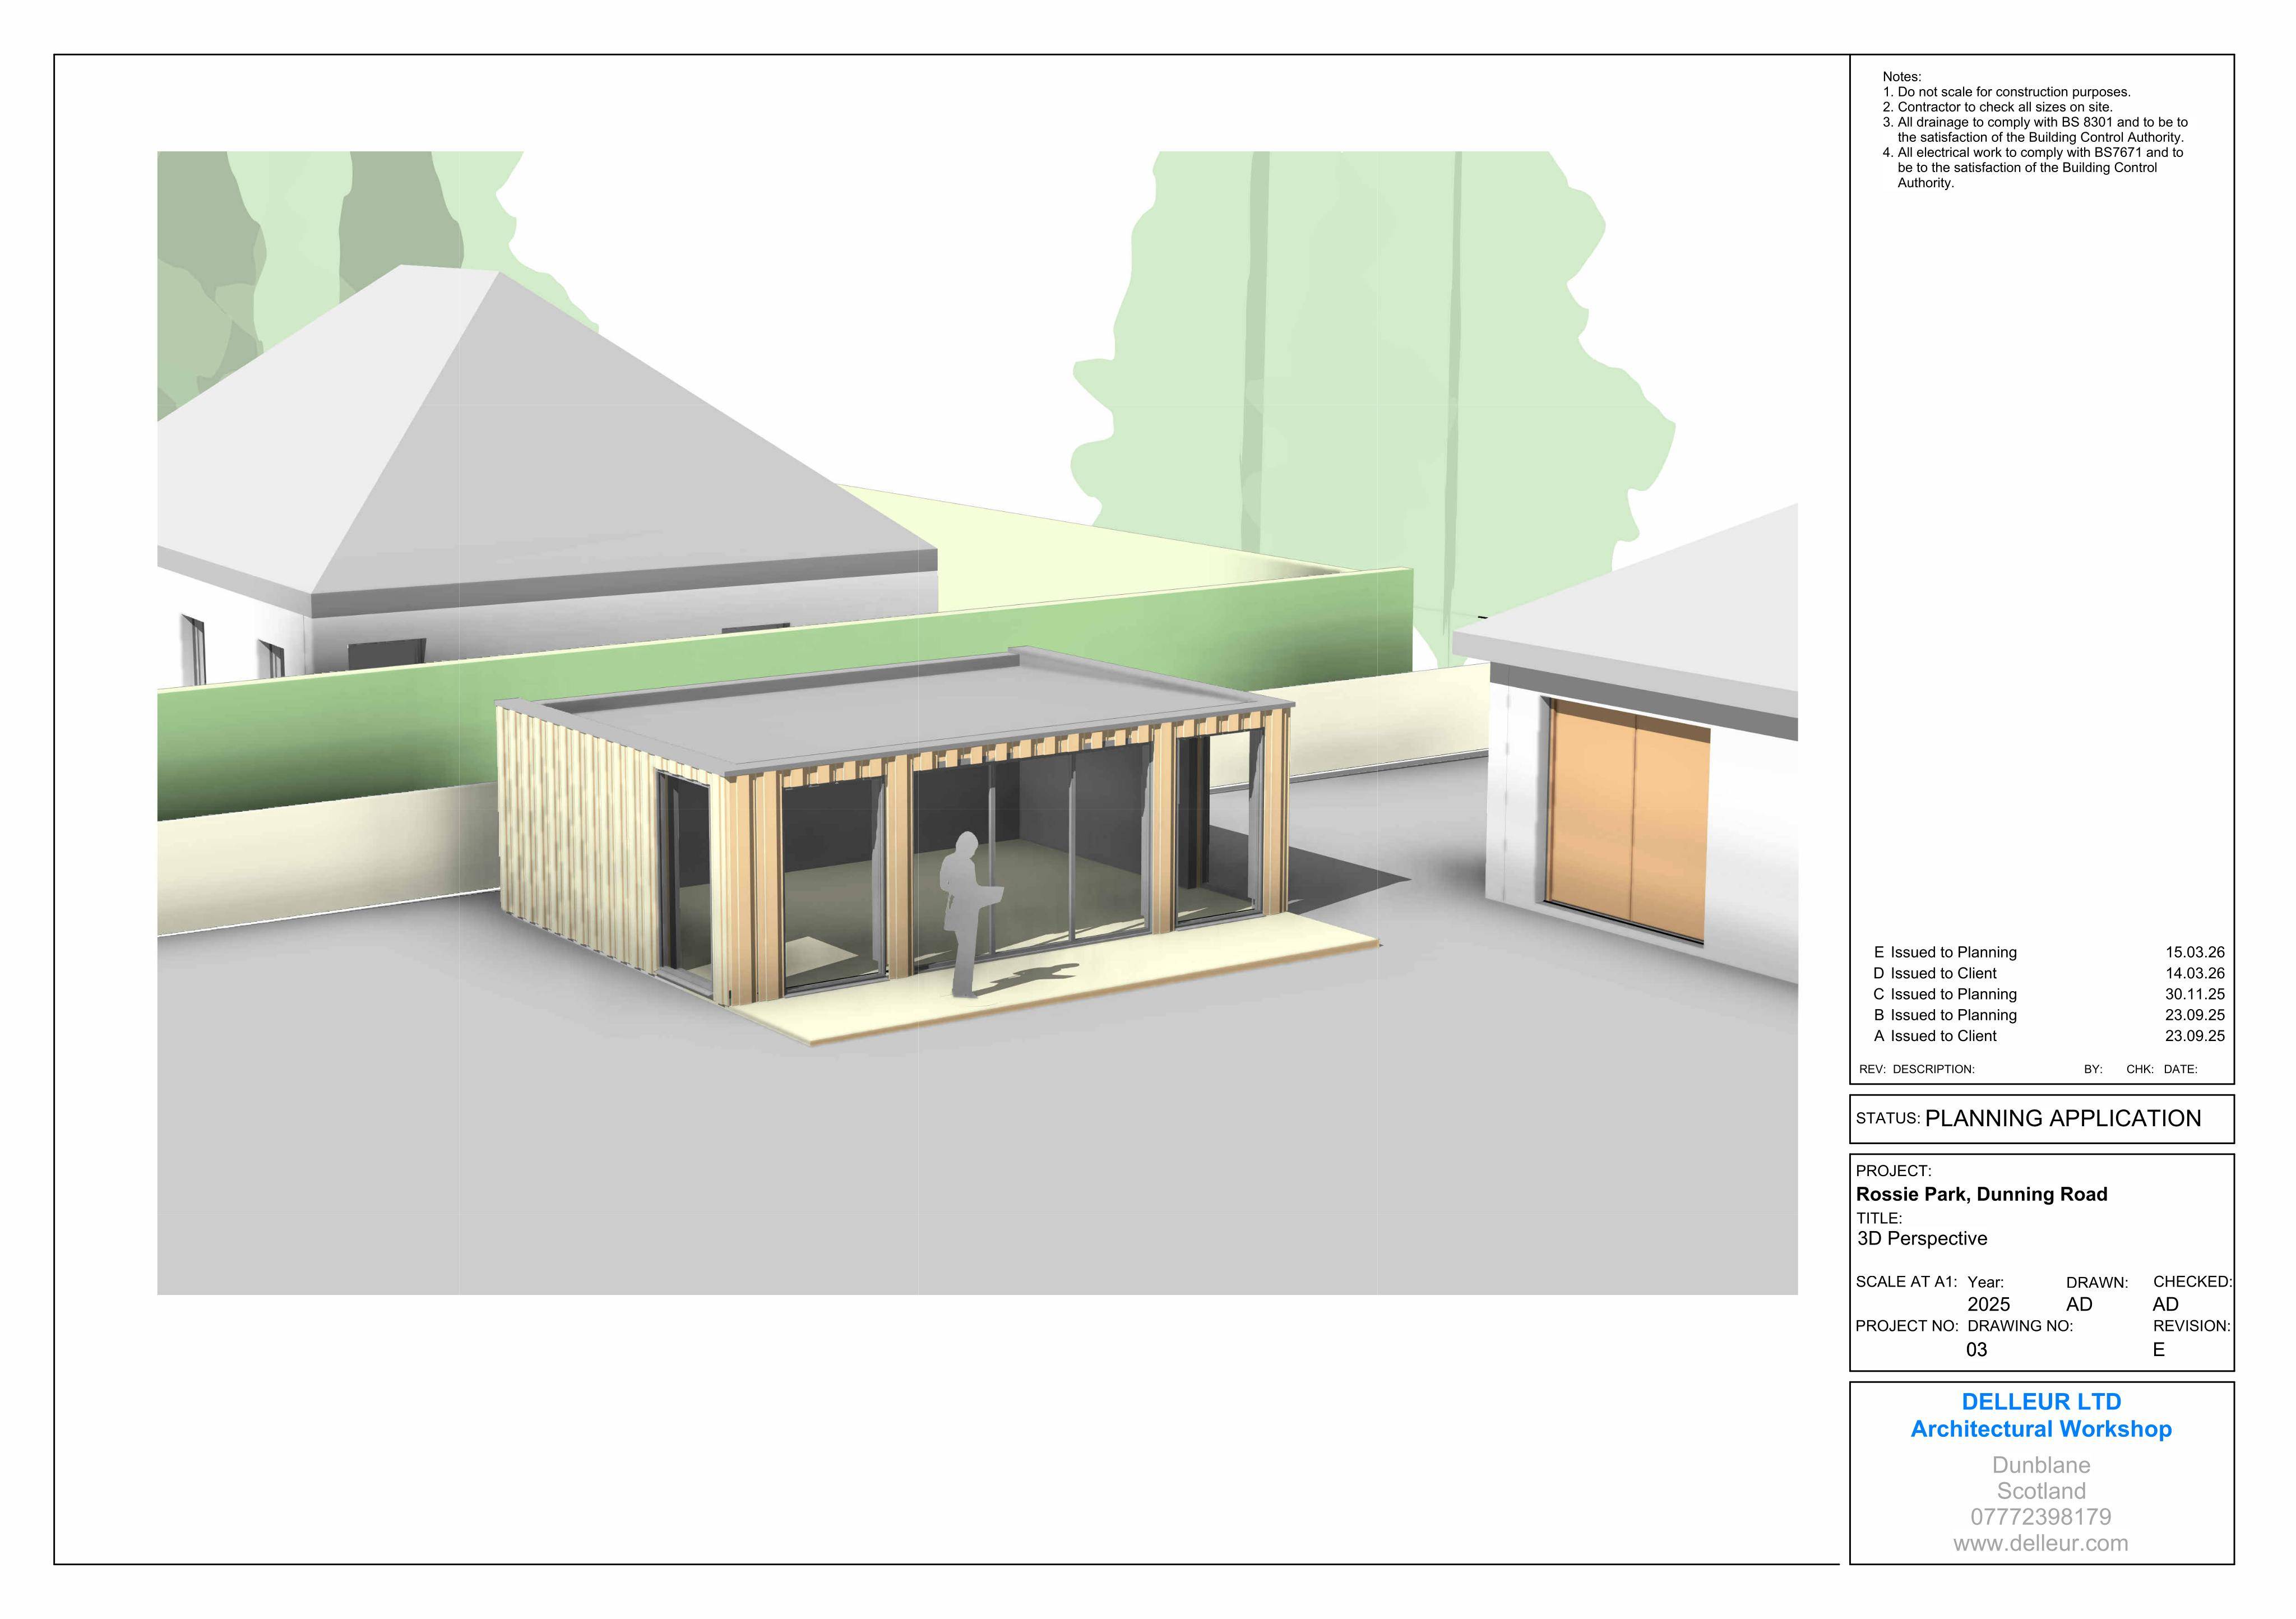The height and width of the screenshot is (1619, 2296).
Task: Click the 'DRAWING NO:' label
Action: click(2020, 1326)
